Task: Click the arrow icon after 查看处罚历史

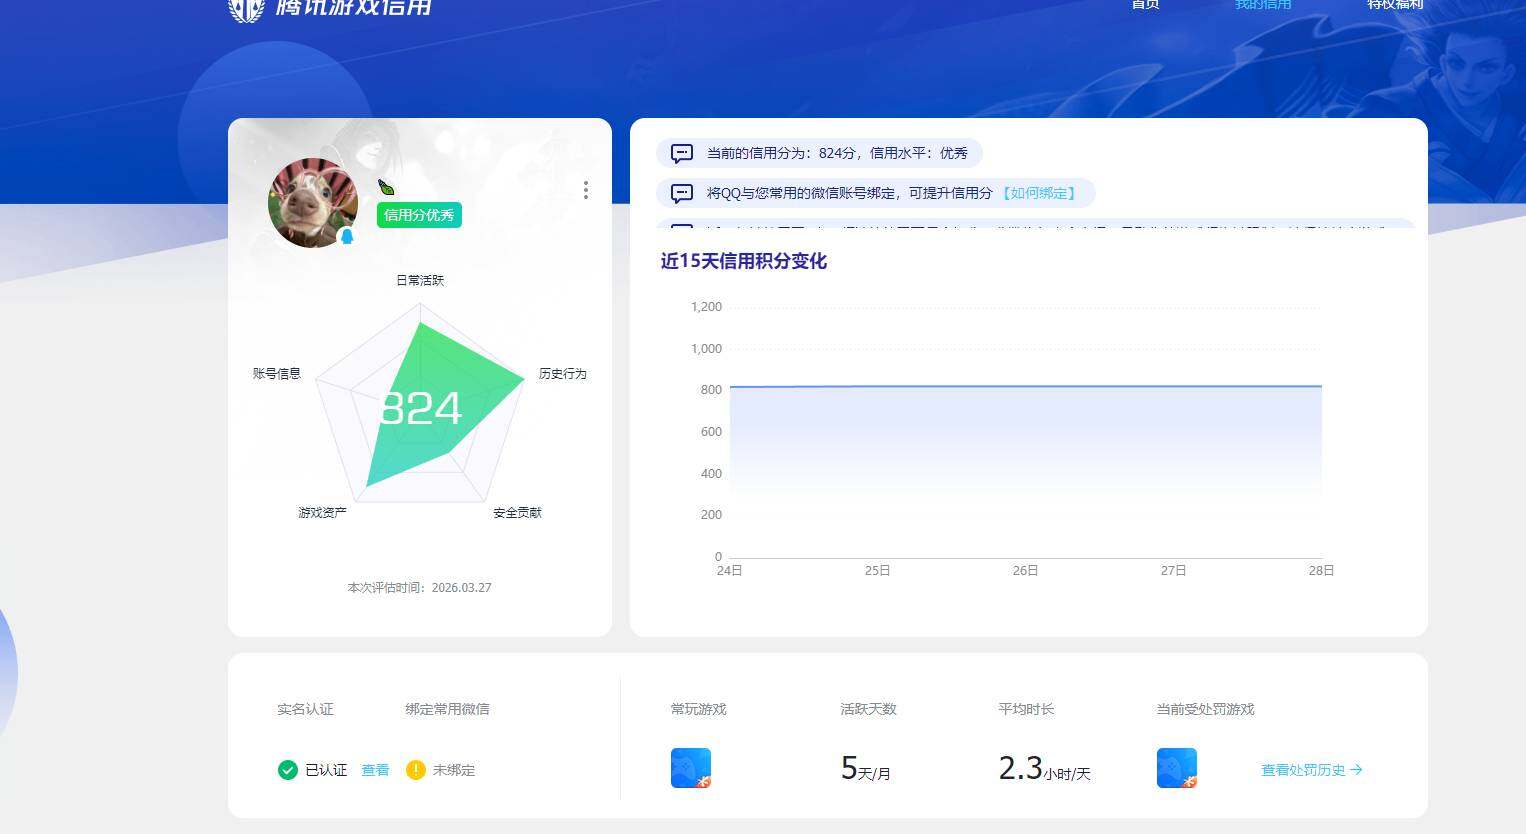Action: pos(1357,770)
